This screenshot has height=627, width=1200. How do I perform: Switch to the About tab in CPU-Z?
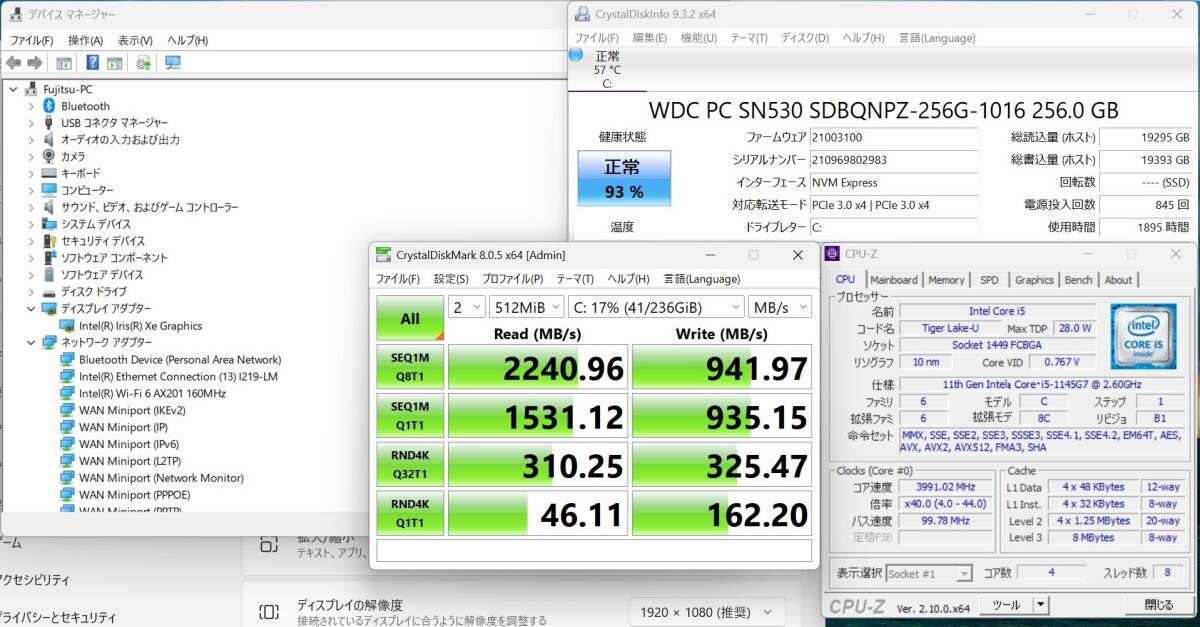click(1118, 280)
